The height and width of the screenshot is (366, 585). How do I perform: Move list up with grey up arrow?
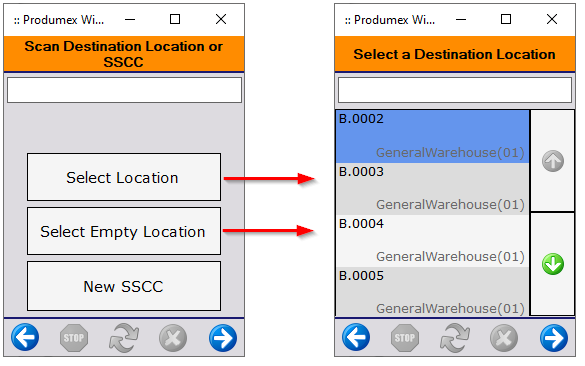pos(553,161)
